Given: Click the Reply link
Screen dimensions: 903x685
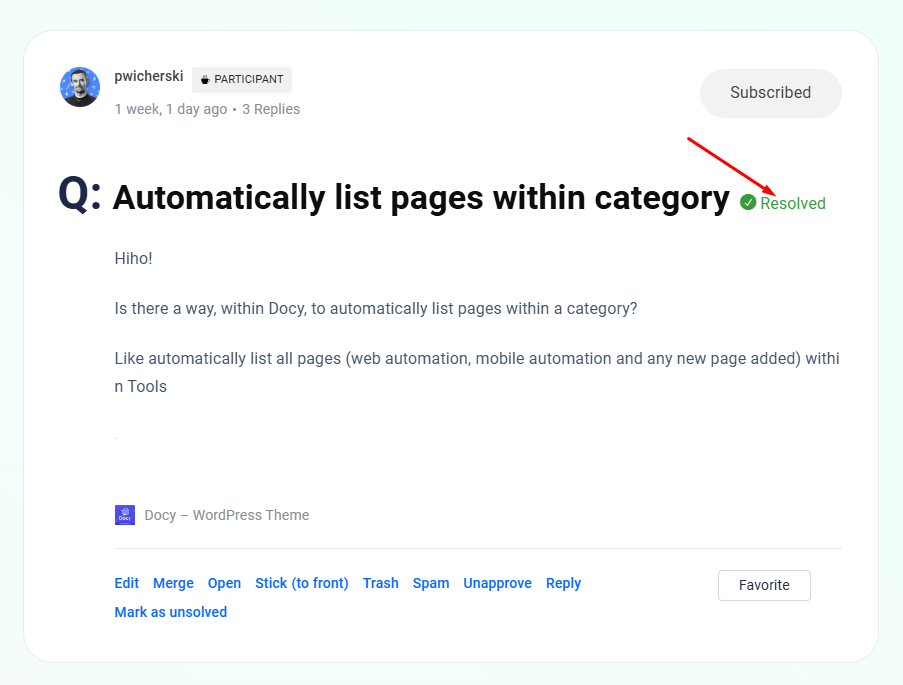Looking at the screenshot, I should click(x=563, y=583).
